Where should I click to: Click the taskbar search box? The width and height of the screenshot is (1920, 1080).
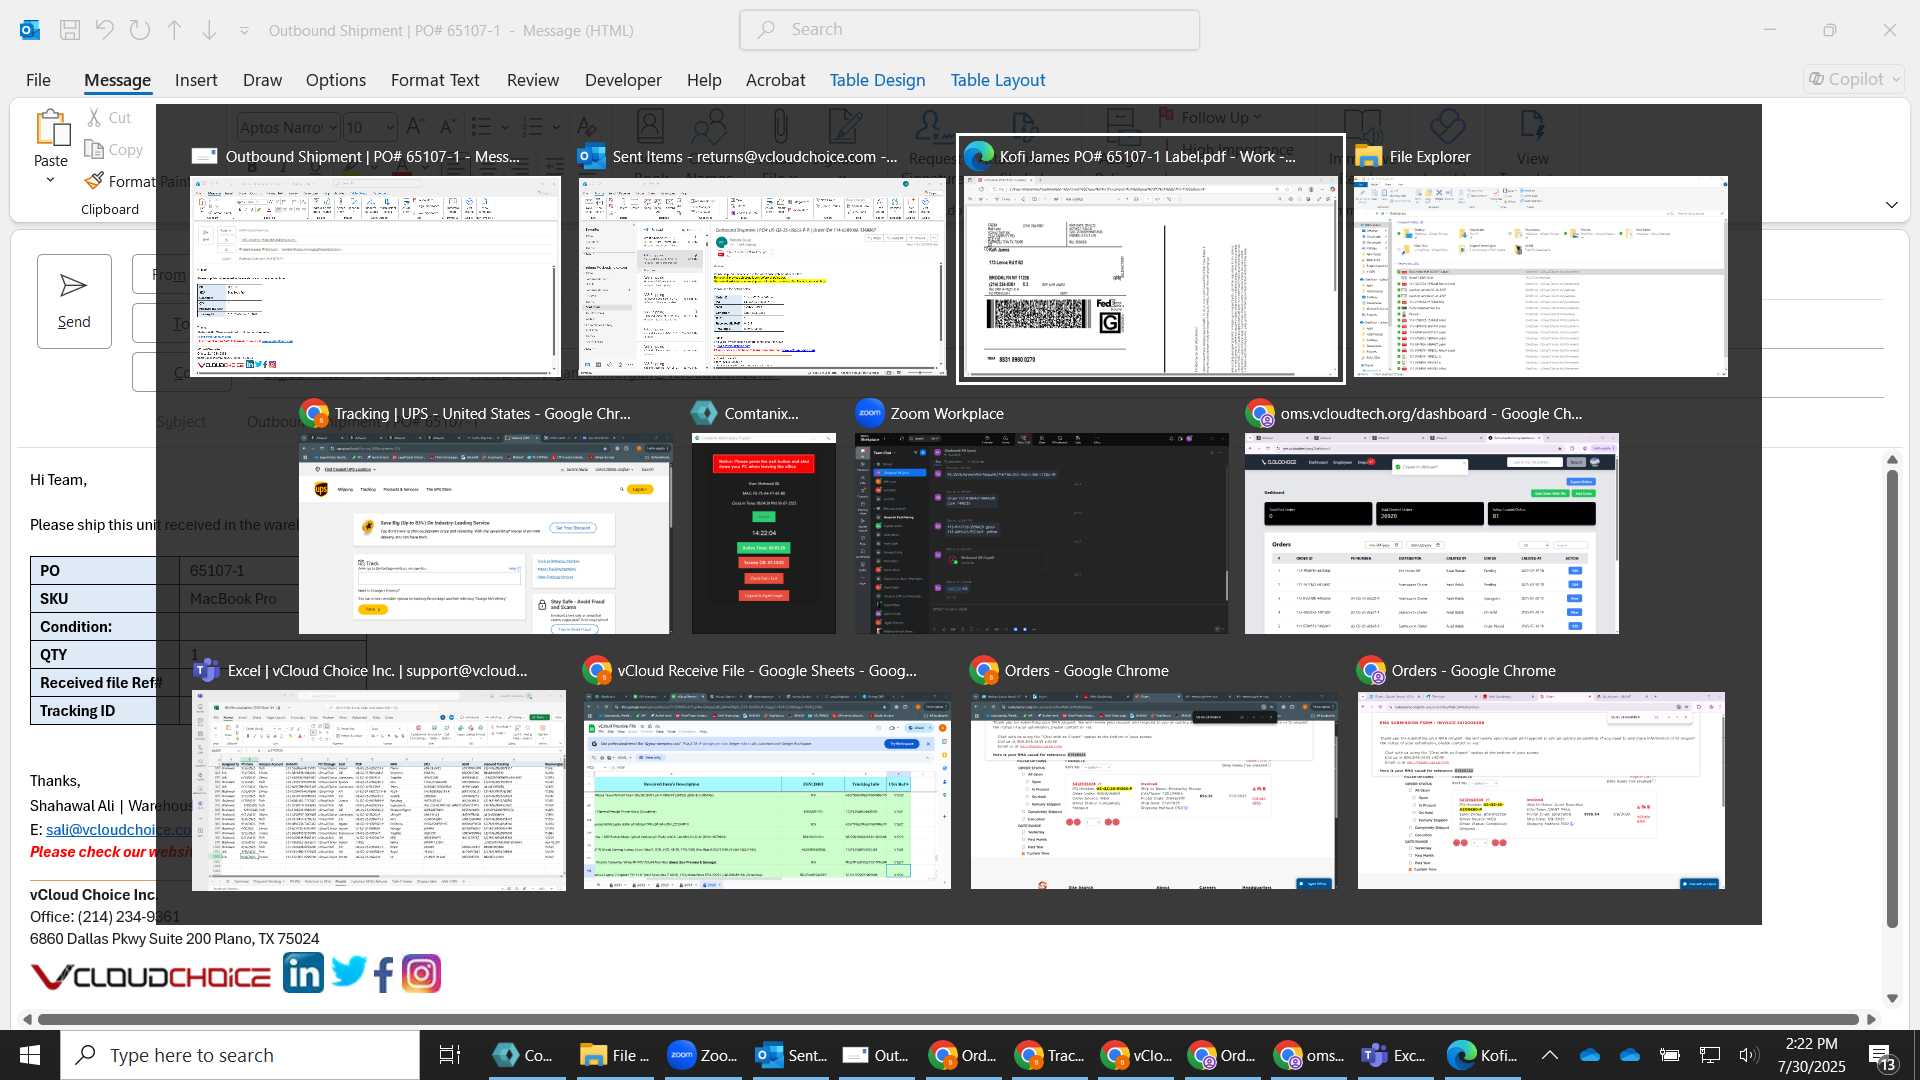(240, 1055)
